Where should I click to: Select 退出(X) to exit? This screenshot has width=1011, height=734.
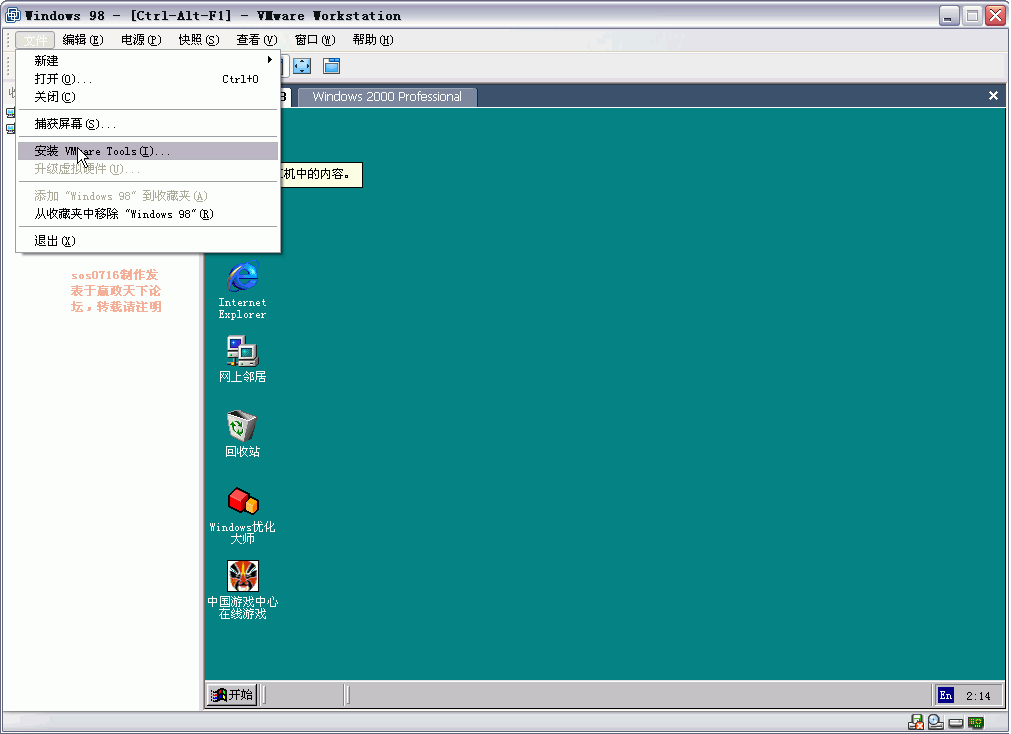pos(148,241)
